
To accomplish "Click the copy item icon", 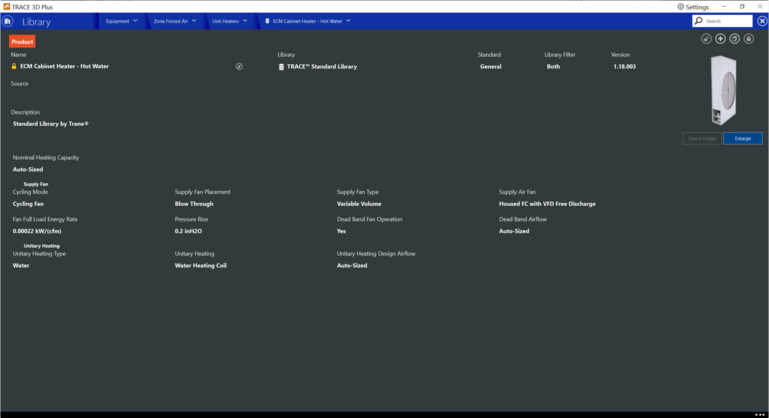I will tap(734, 39).
